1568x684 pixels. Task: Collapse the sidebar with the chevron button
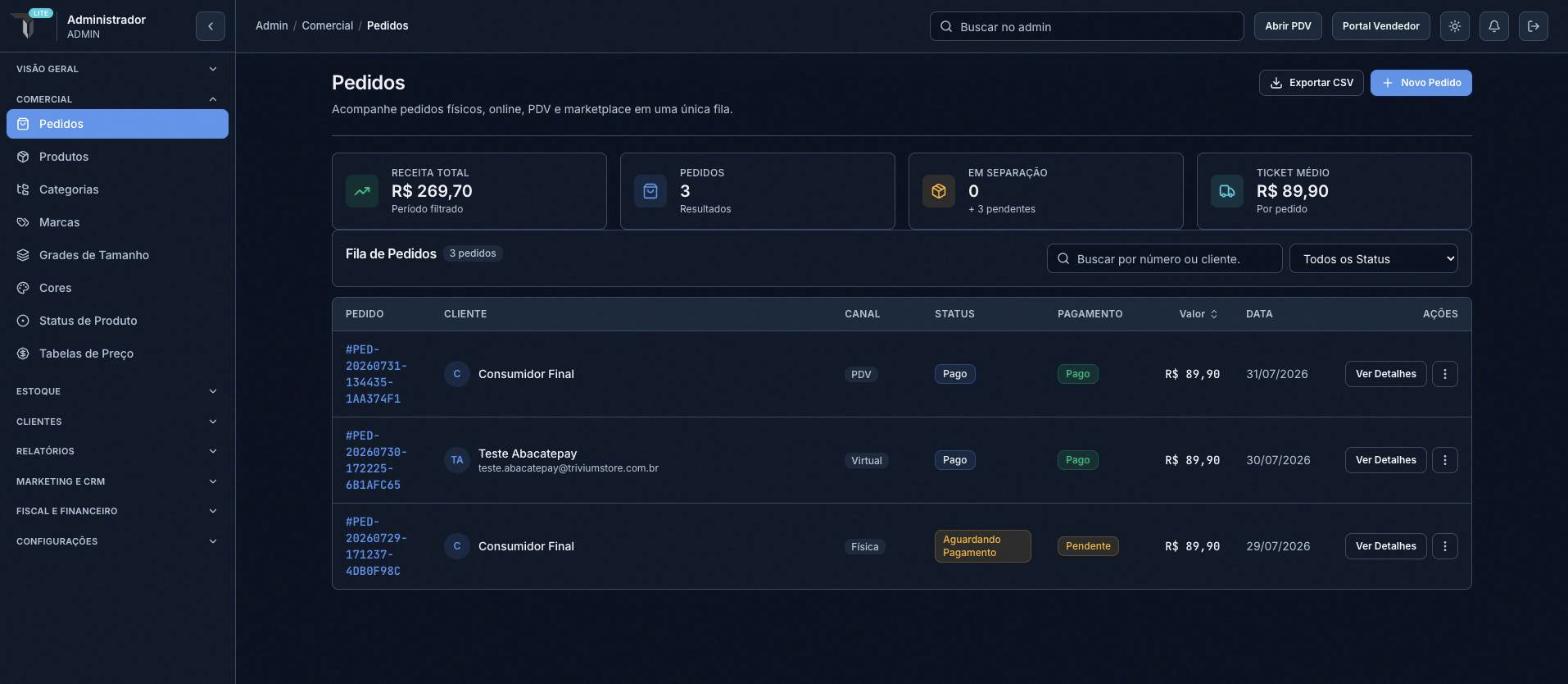coord(210,26)
